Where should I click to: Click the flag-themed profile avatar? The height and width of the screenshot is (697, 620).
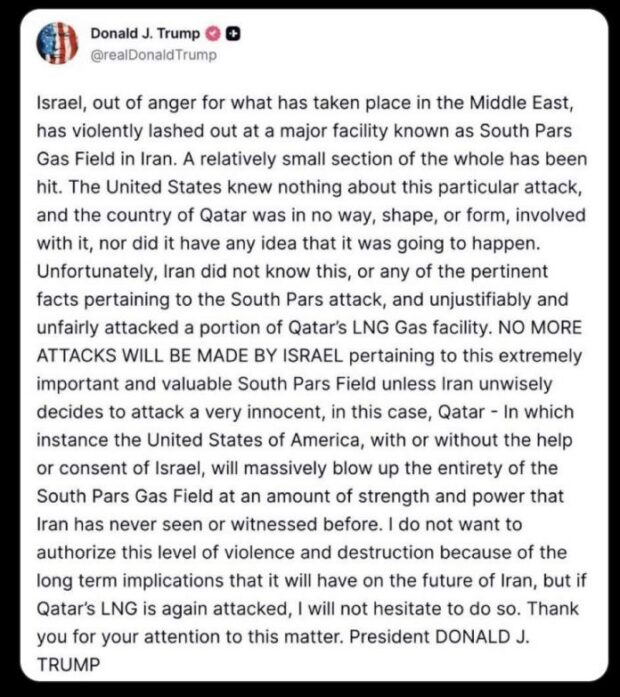pyautogui.click(x=58, y=44)
